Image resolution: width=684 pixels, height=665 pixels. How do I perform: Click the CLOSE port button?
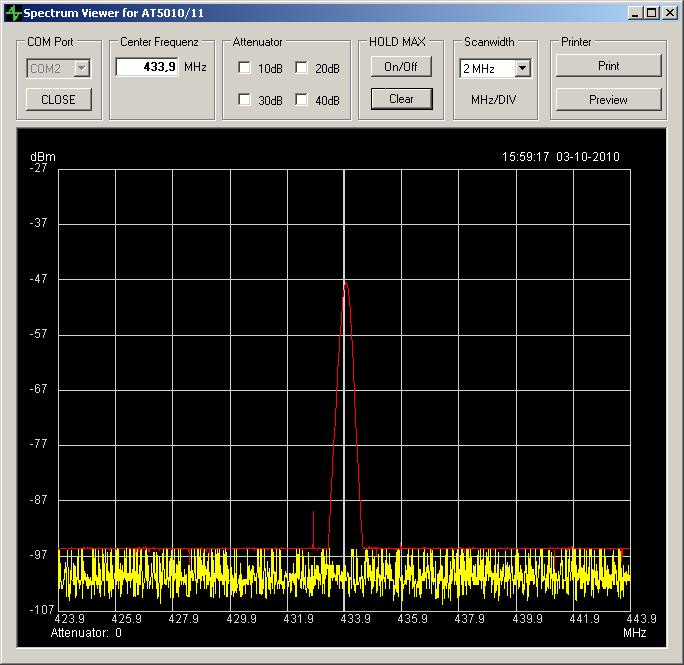click(x=58, y=99)
